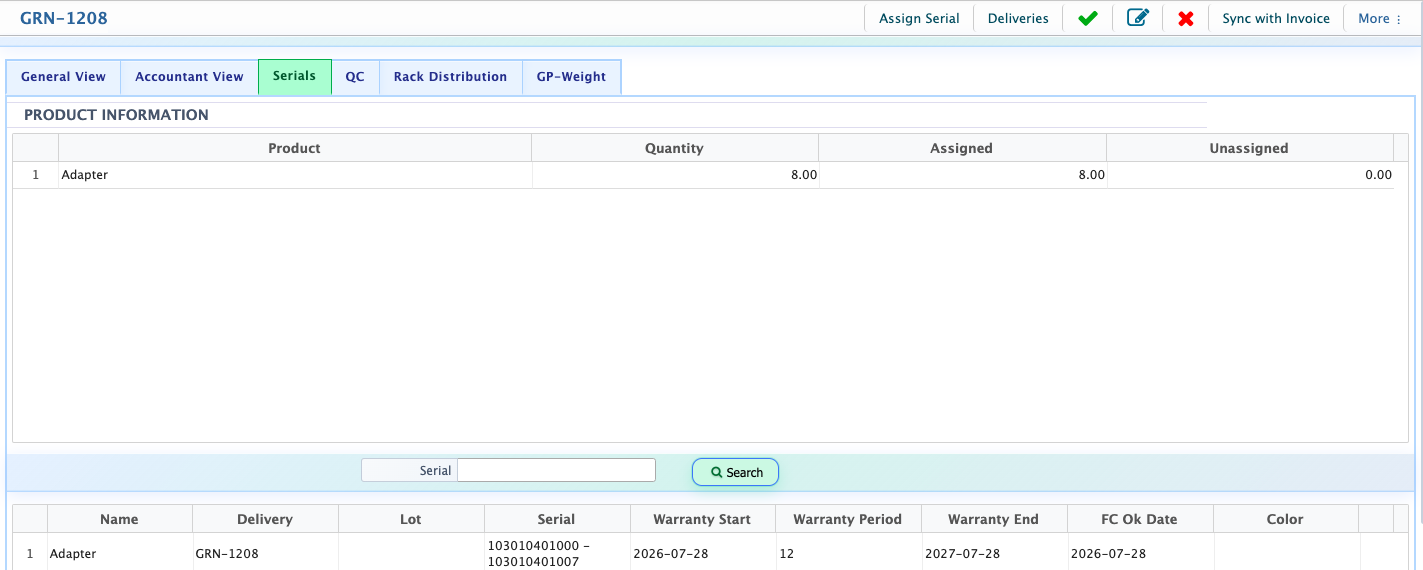Open the Rack Distribution tab

tap(450, 77)
